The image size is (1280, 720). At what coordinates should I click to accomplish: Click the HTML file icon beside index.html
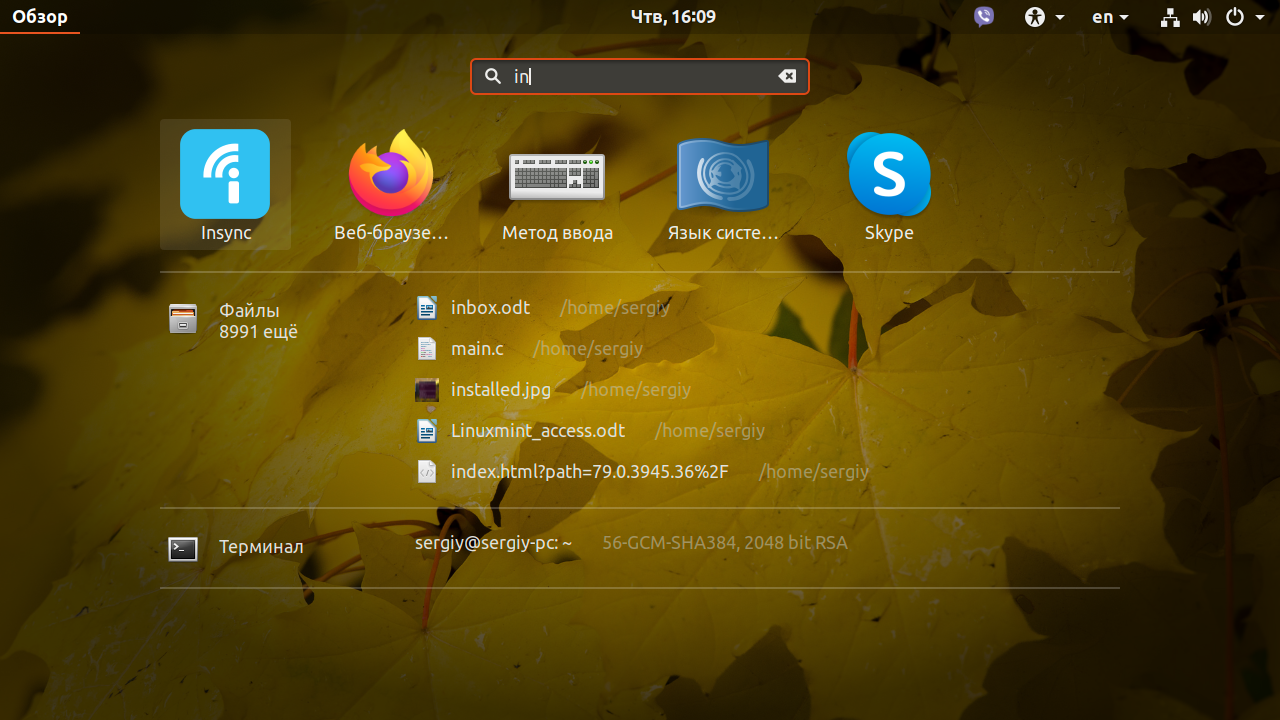427,472
